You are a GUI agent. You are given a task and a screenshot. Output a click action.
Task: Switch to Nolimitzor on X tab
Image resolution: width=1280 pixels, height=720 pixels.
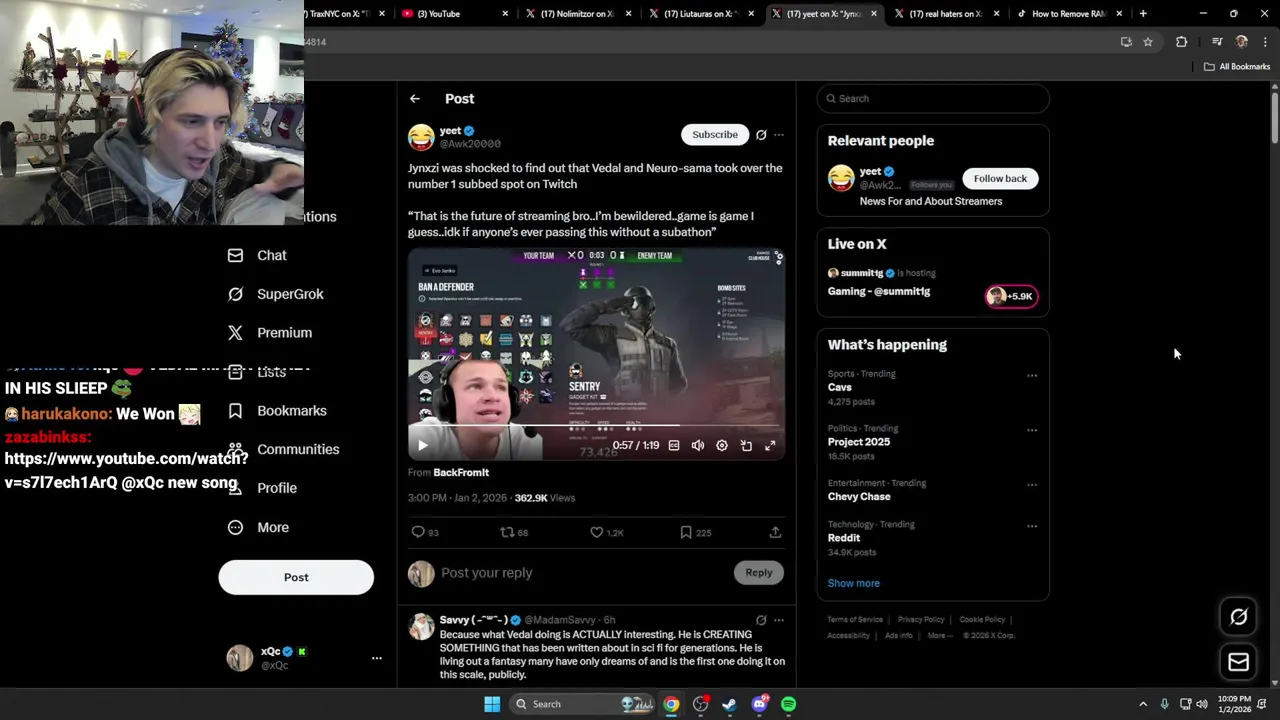[x=580, y=14]
